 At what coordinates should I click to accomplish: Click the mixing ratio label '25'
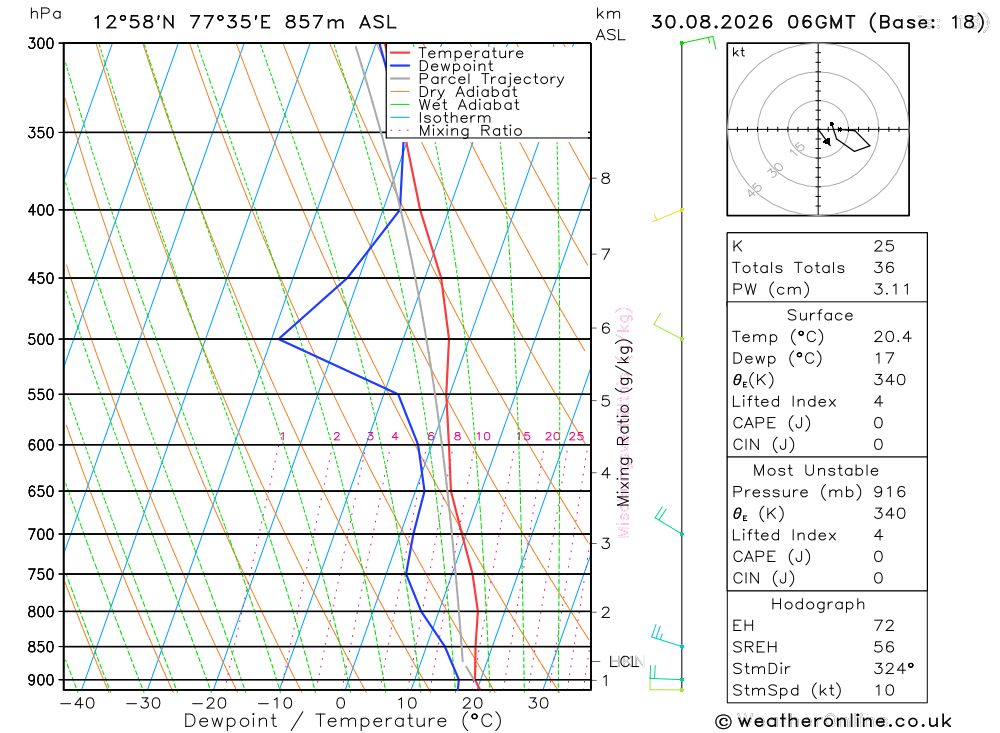point(576,436)
